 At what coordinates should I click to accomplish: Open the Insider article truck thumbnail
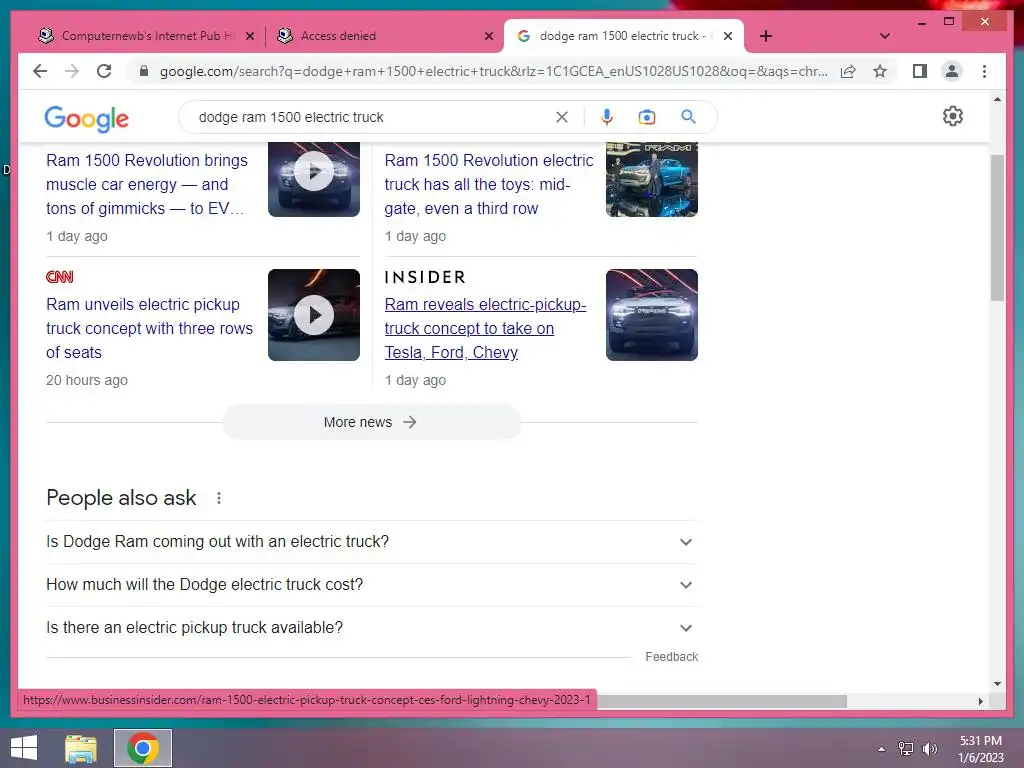coord(652,315)
